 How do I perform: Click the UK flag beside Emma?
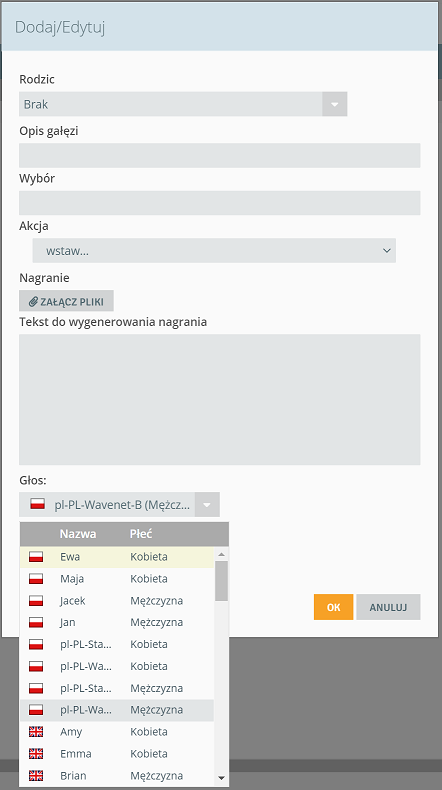coord(36,754)
